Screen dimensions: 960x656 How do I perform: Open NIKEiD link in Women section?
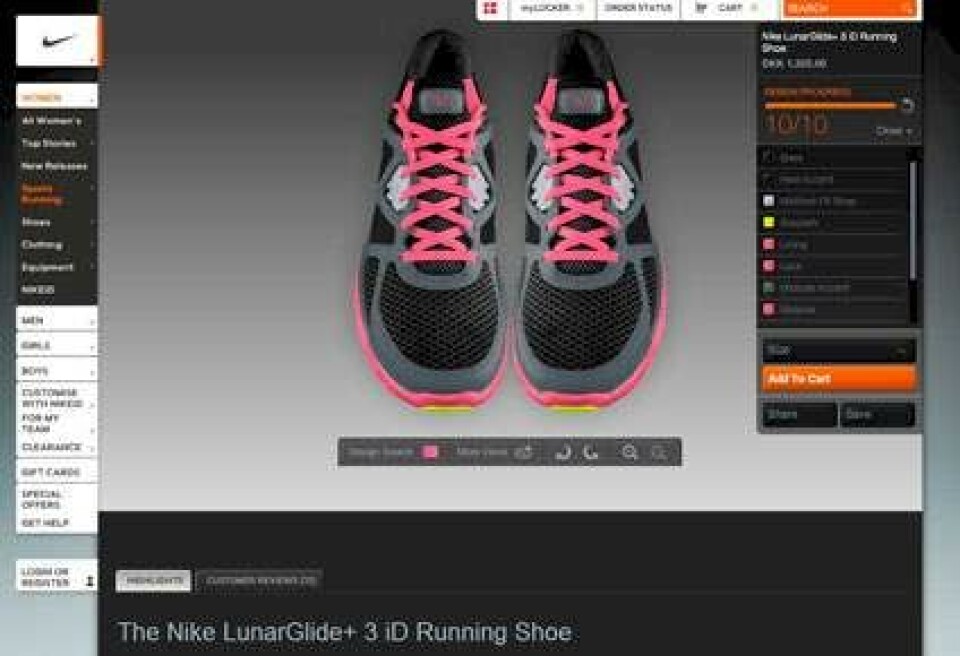38,289
